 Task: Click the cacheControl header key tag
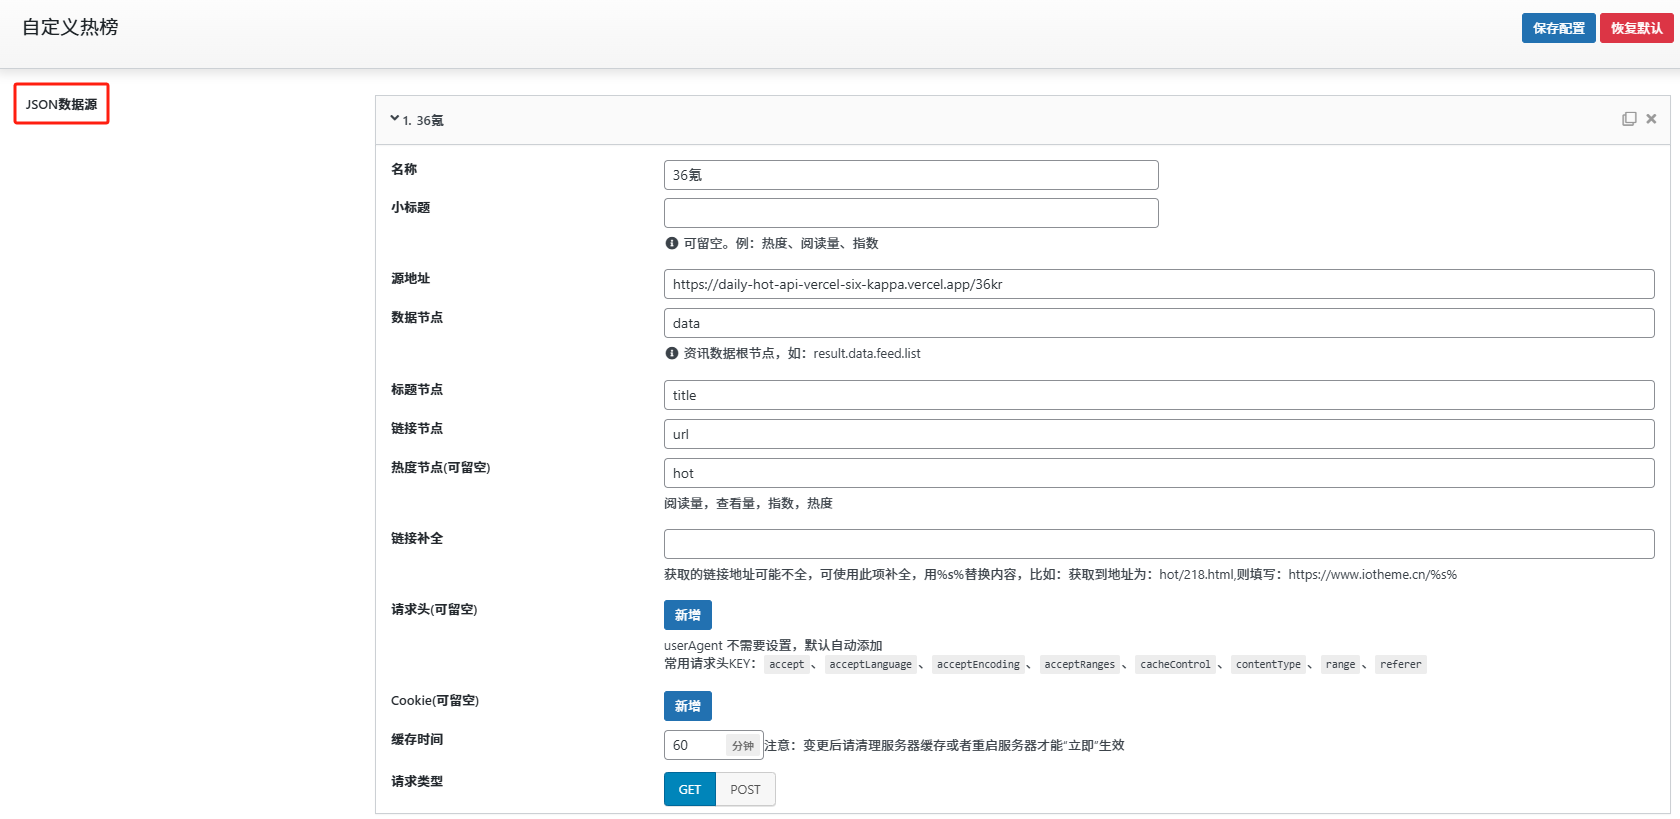click(1175, 664)
